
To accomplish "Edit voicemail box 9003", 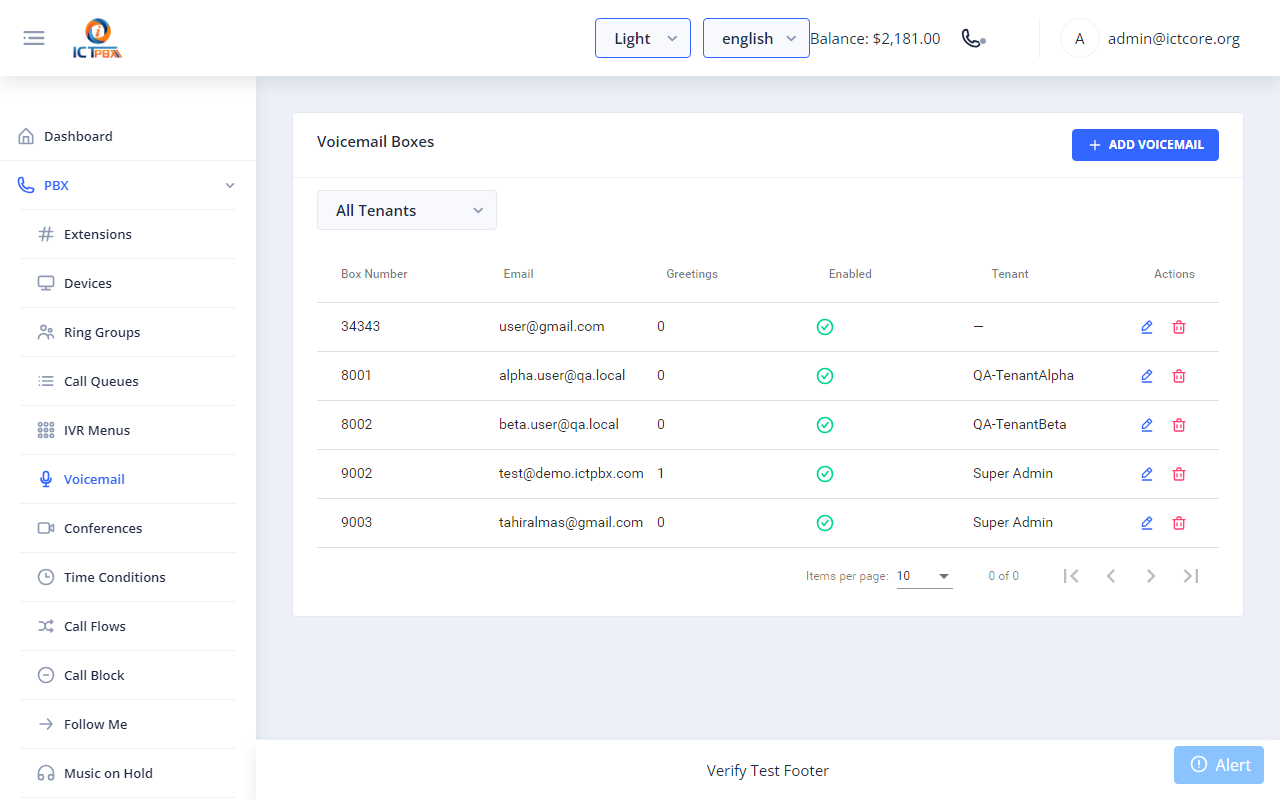I will tap(1147, 523).
